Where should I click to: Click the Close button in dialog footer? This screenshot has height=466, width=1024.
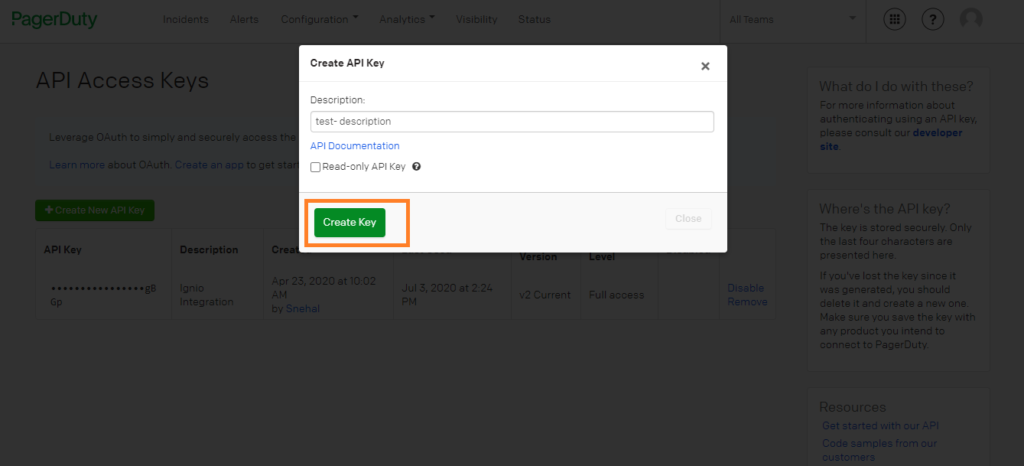(x=687, y=219)
